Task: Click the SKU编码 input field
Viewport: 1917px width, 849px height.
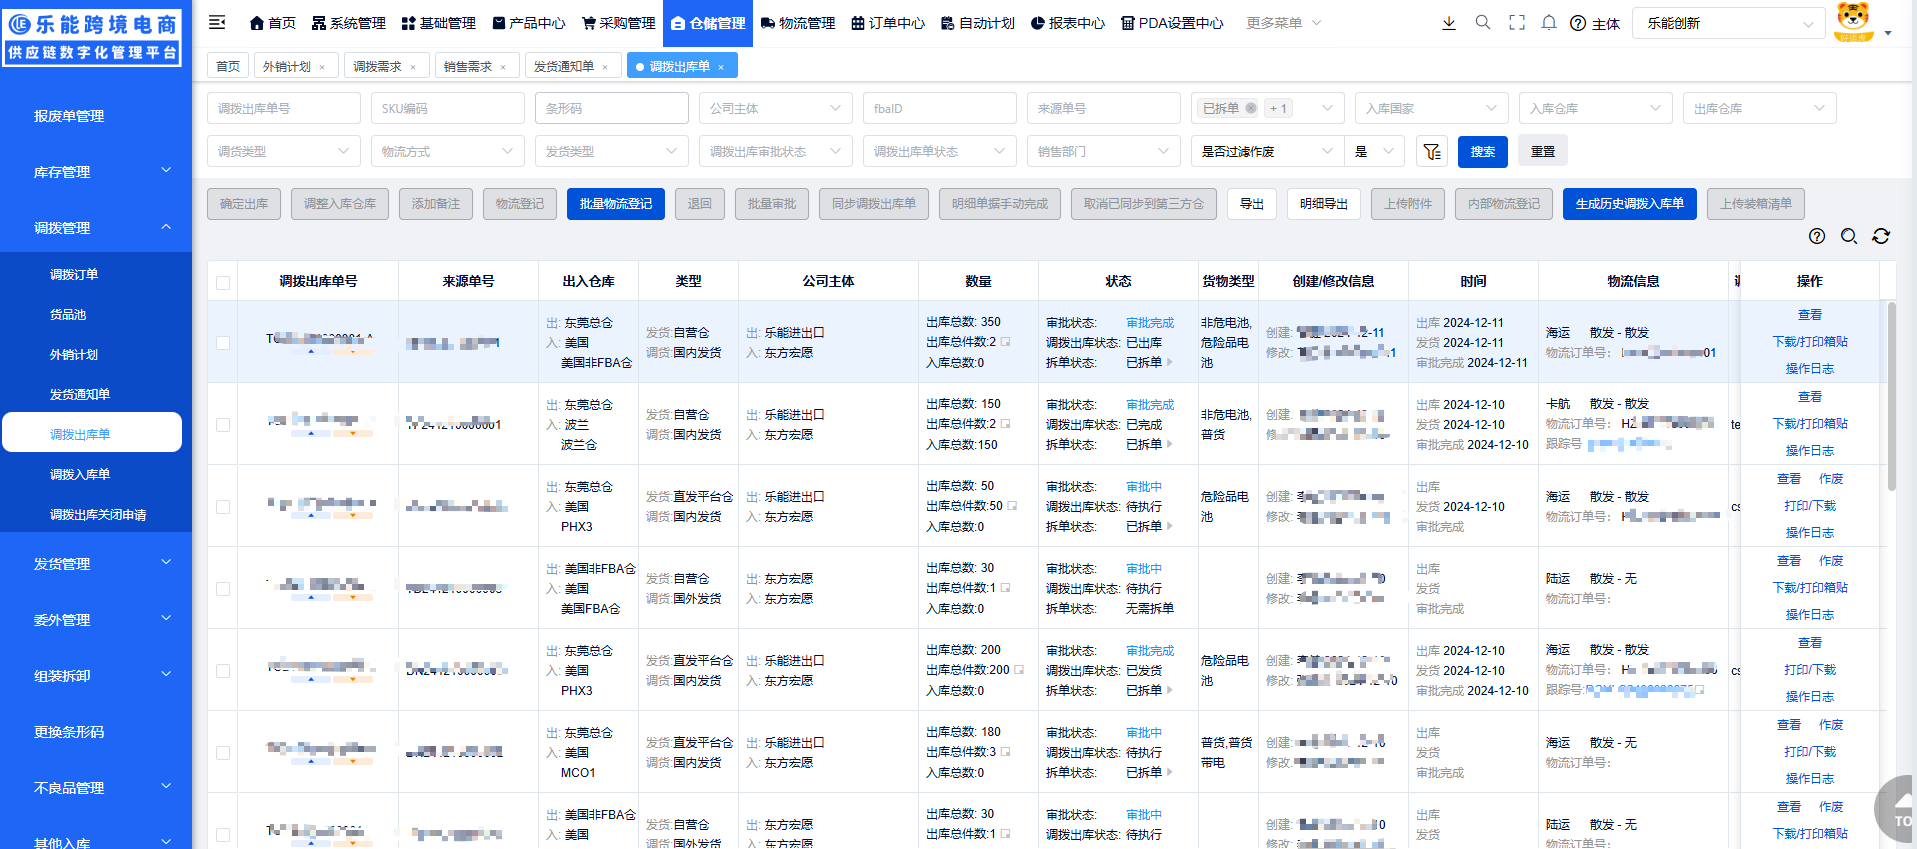Action: [448, 108]
